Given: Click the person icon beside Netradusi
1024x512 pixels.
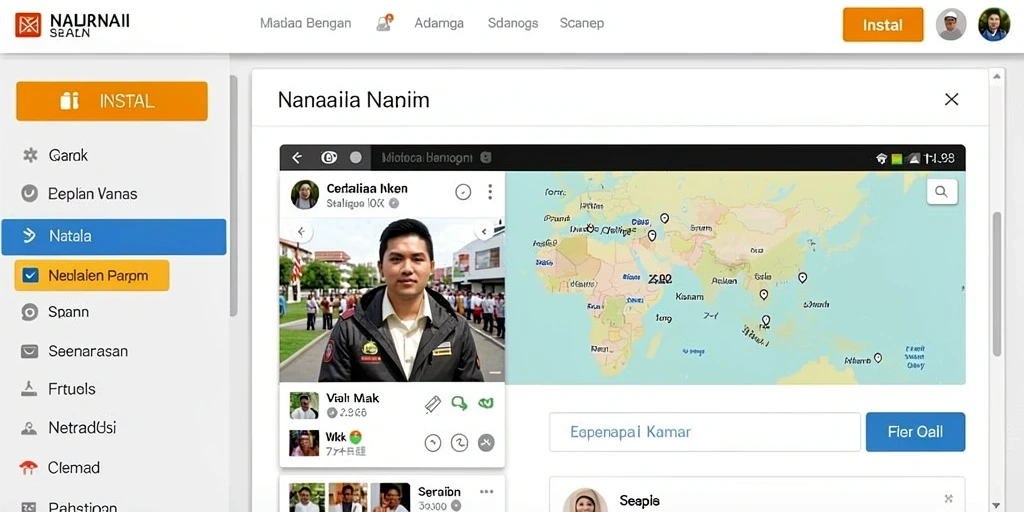Looking at the screenshot, I should tap(29, 429).
